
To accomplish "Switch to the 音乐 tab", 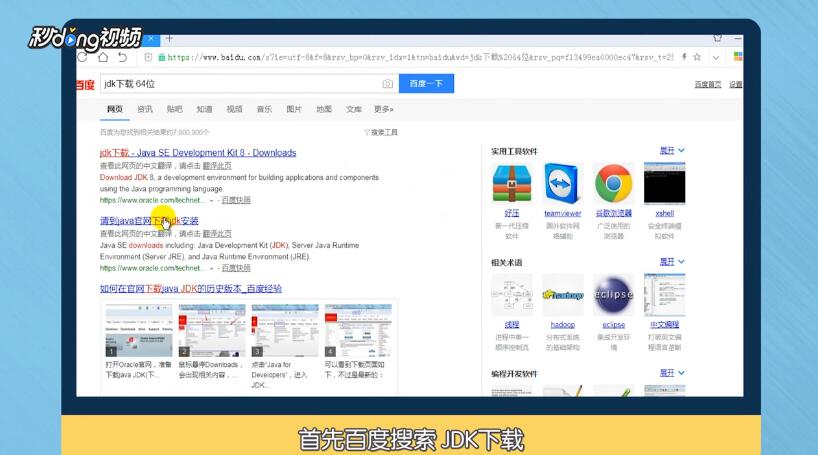I will coord(264,109).
